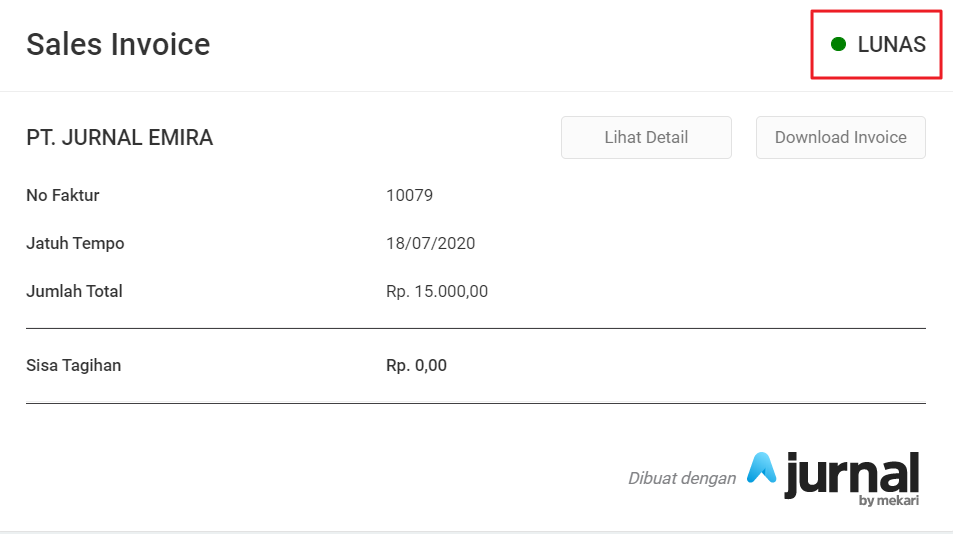Click the Jumlah Total label
Image resolution: width=953 pixels, height=534 pixels.
(74, 291)
